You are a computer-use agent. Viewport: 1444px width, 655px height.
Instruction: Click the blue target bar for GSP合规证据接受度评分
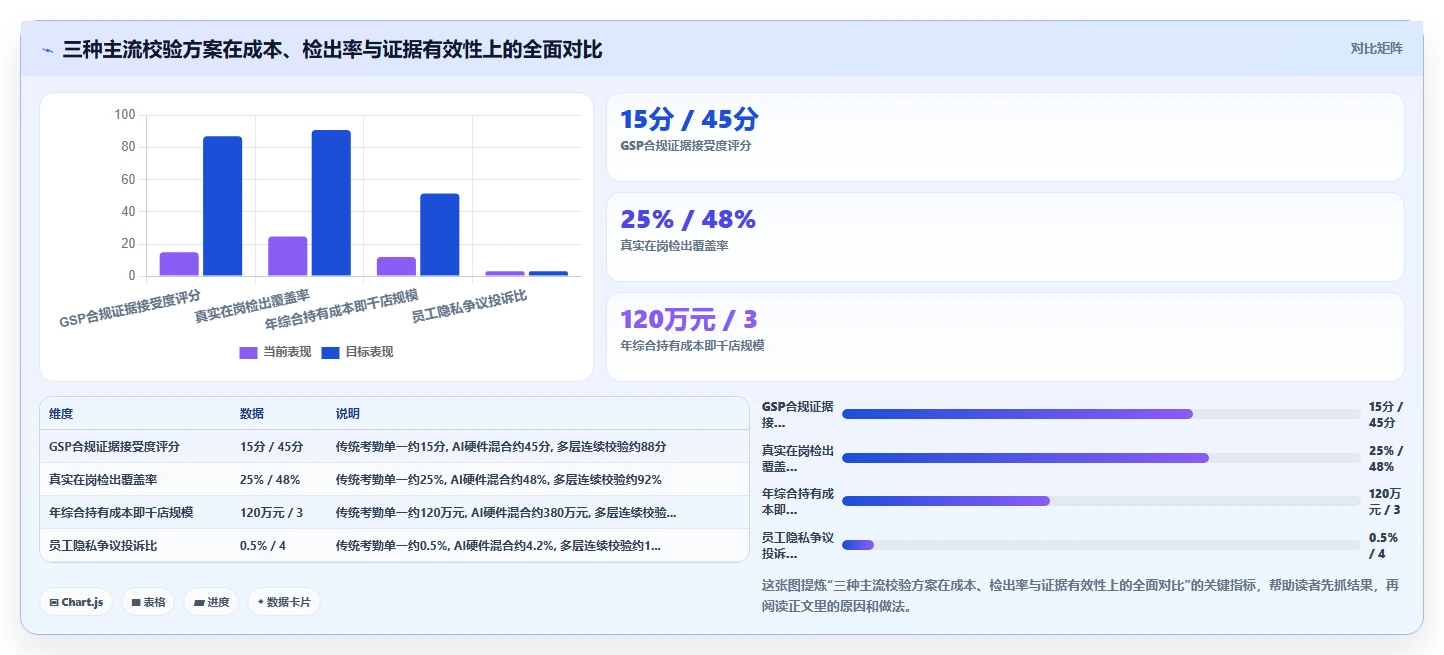222,206
